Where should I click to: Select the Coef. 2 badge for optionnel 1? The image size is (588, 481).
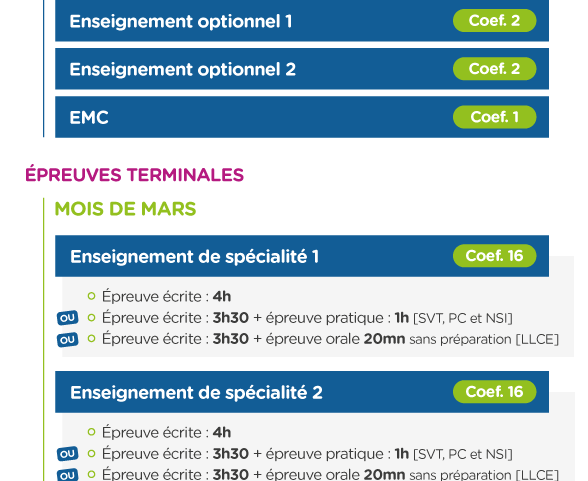coord(494,21)
